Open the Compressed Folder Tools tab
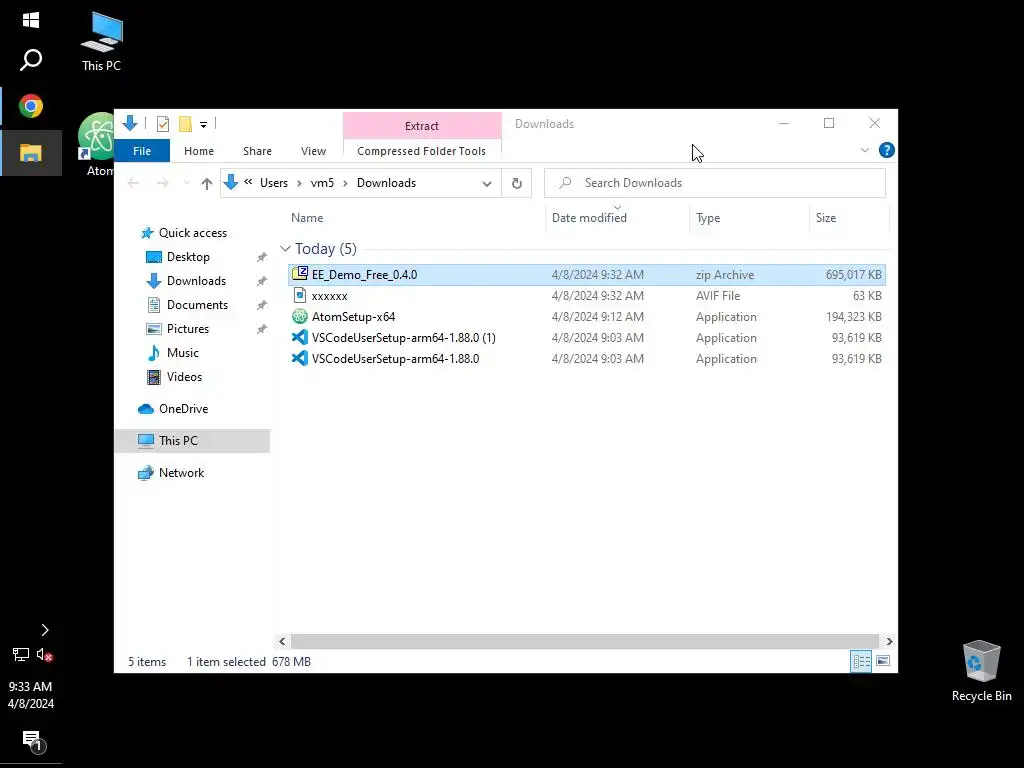The image size is (1024, 768). pos(422,151)
